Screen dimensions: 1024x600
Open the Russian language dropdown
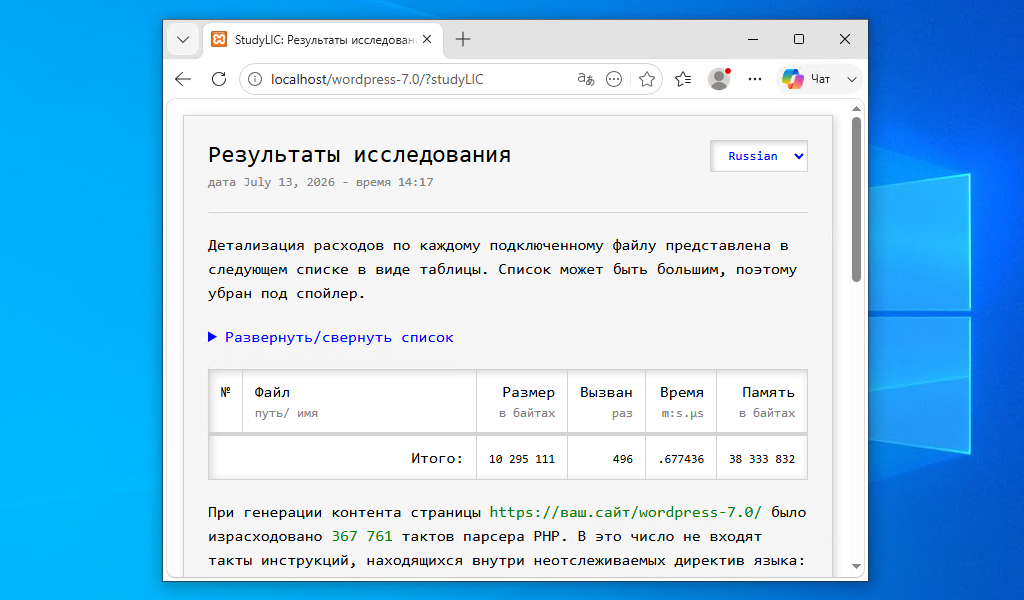pyautogui.click(x=759, y=156)
